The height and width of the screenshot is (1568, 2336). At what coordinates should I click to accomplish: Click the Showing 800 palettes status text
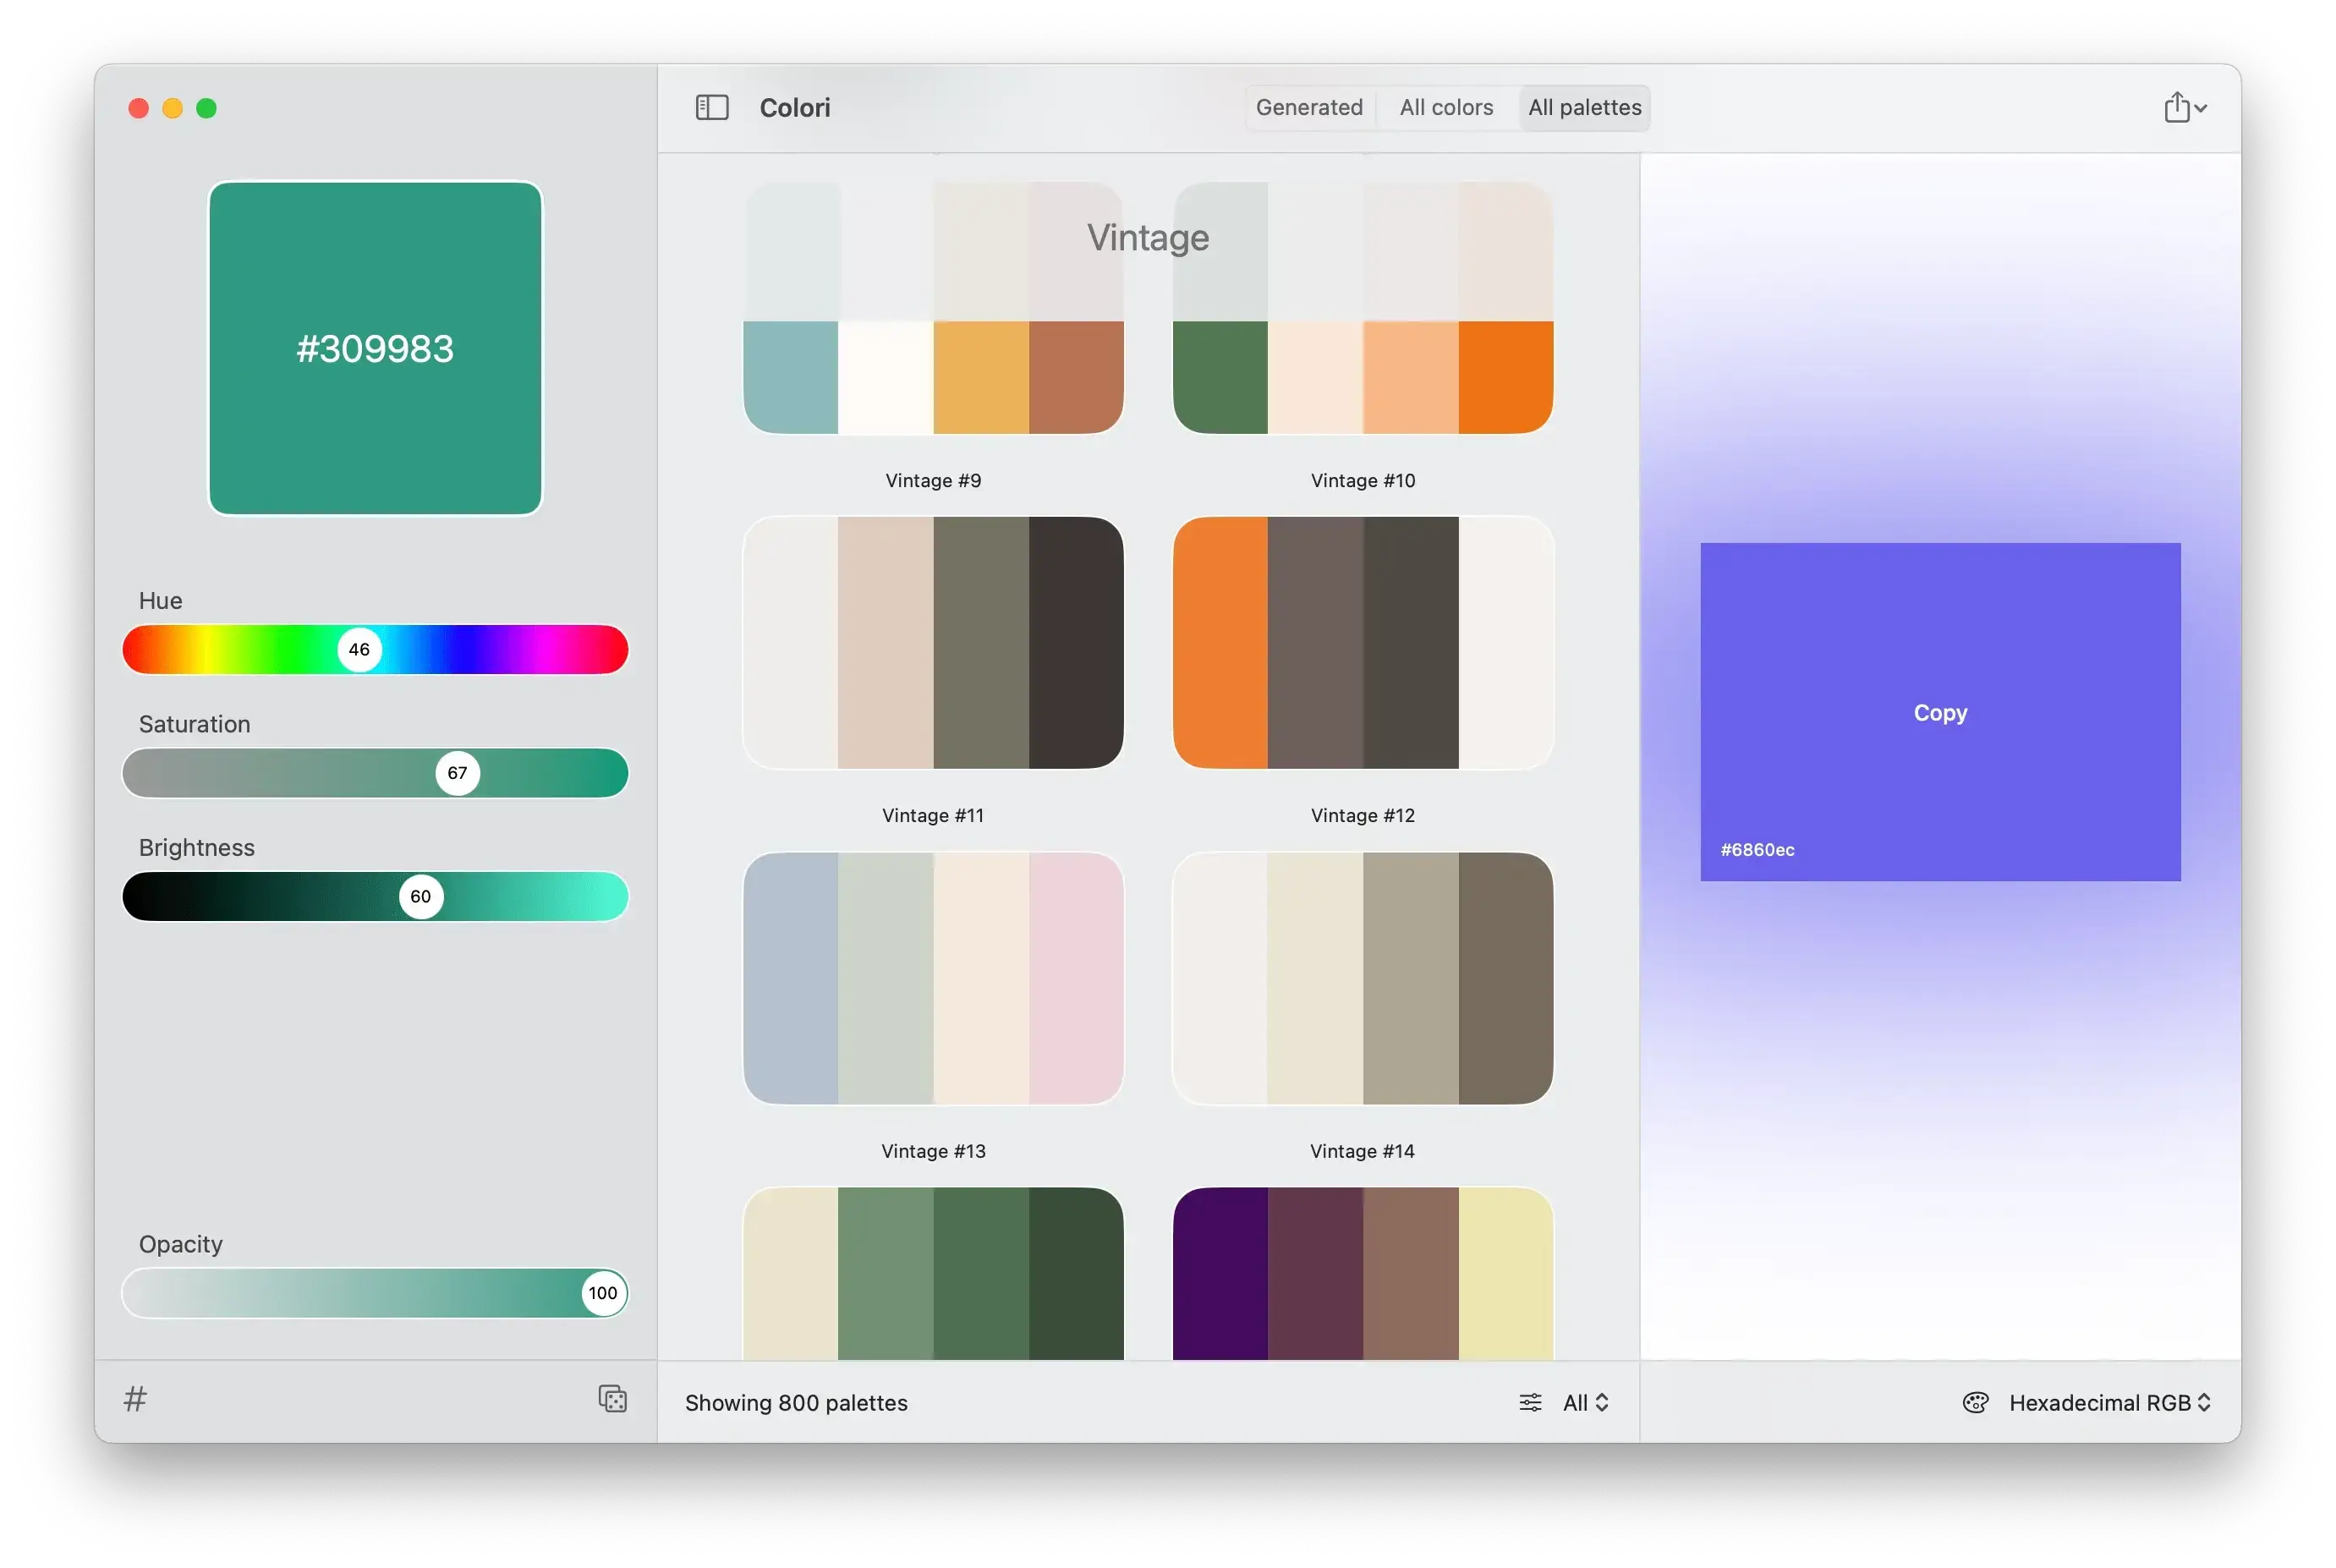tap(796, 1402)
